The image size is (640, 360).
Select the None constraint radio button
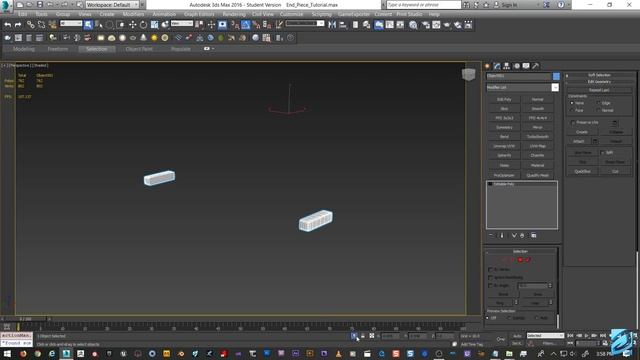572,103
